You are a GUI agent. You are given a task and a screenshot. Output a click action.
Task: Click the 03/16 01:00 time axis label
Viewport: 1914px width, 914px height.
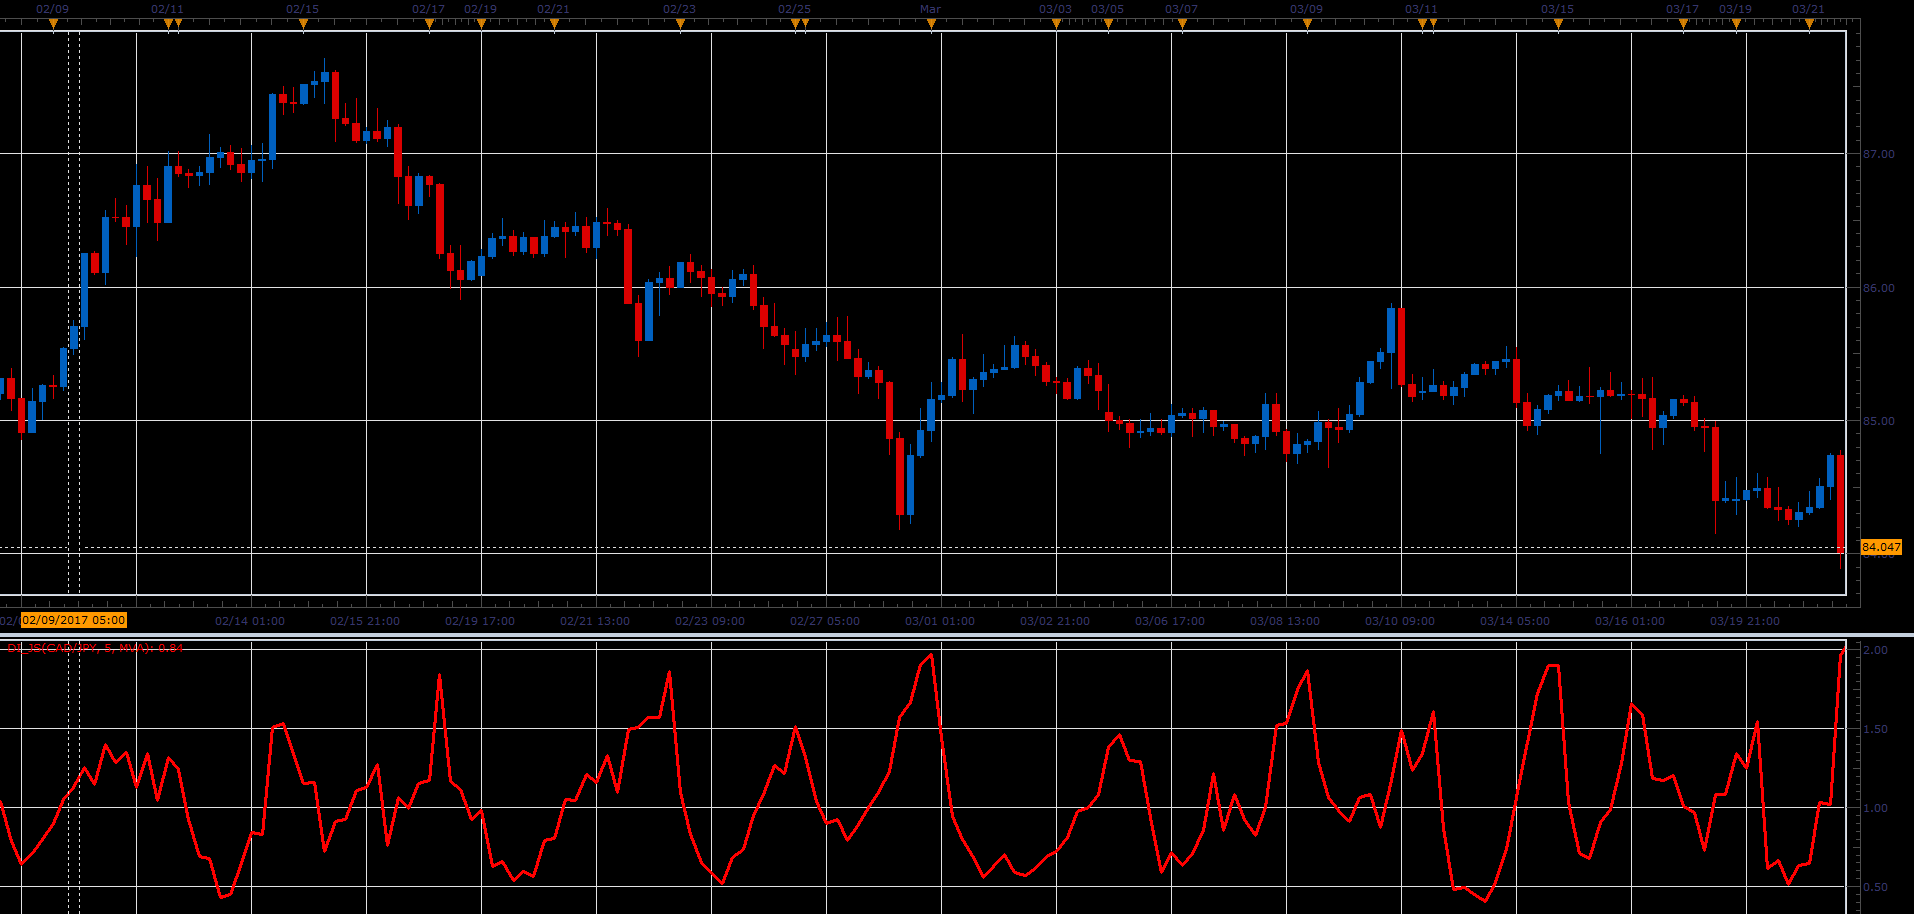point(1630,621)
